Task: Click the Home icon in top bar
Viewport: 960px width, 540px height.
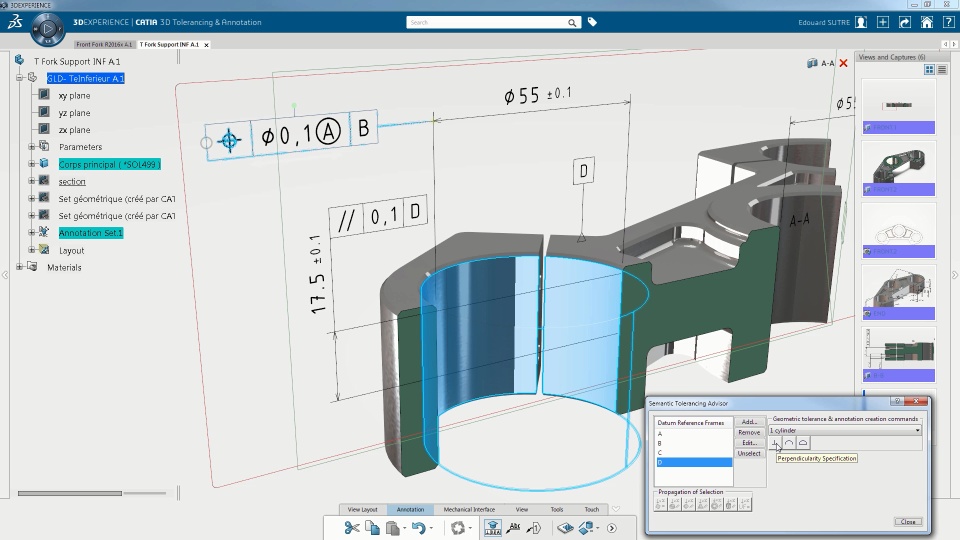Action: [927, 22]
